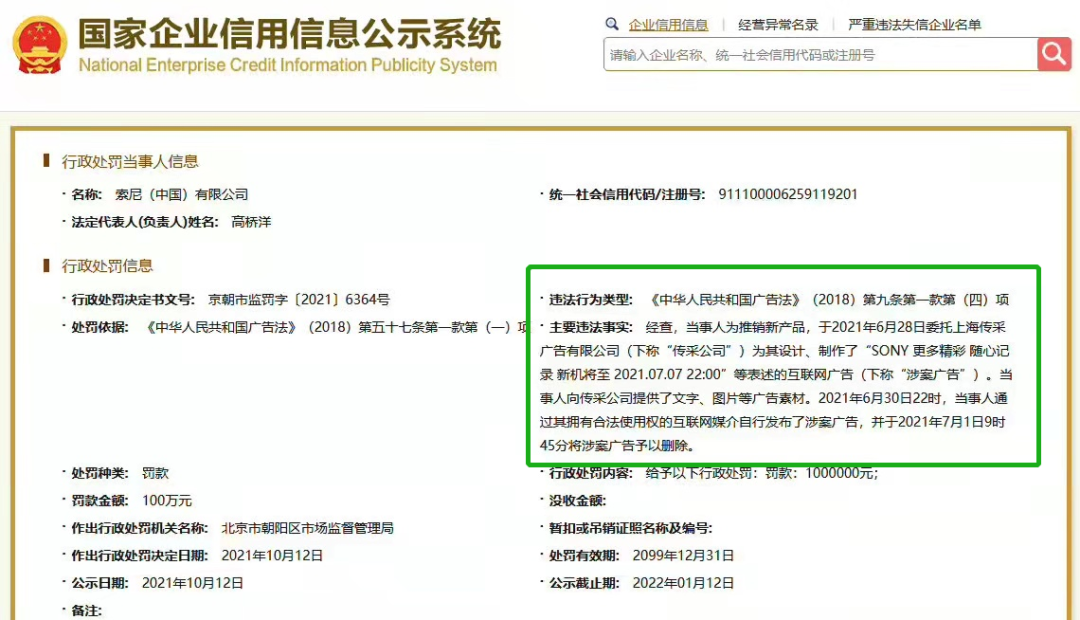The height and width of the screenshot is (620, 1080).
Task: Select the 严重违法失信企业名单 tab
Action: pyautogui.click(x=914, y=25)
